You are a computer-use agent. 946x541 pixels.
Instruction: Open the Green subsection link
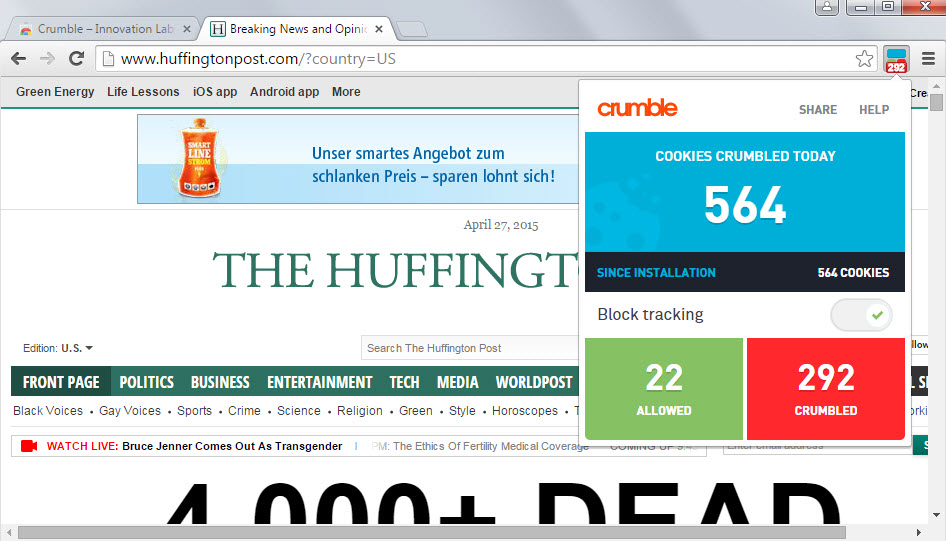click(416, 411)
